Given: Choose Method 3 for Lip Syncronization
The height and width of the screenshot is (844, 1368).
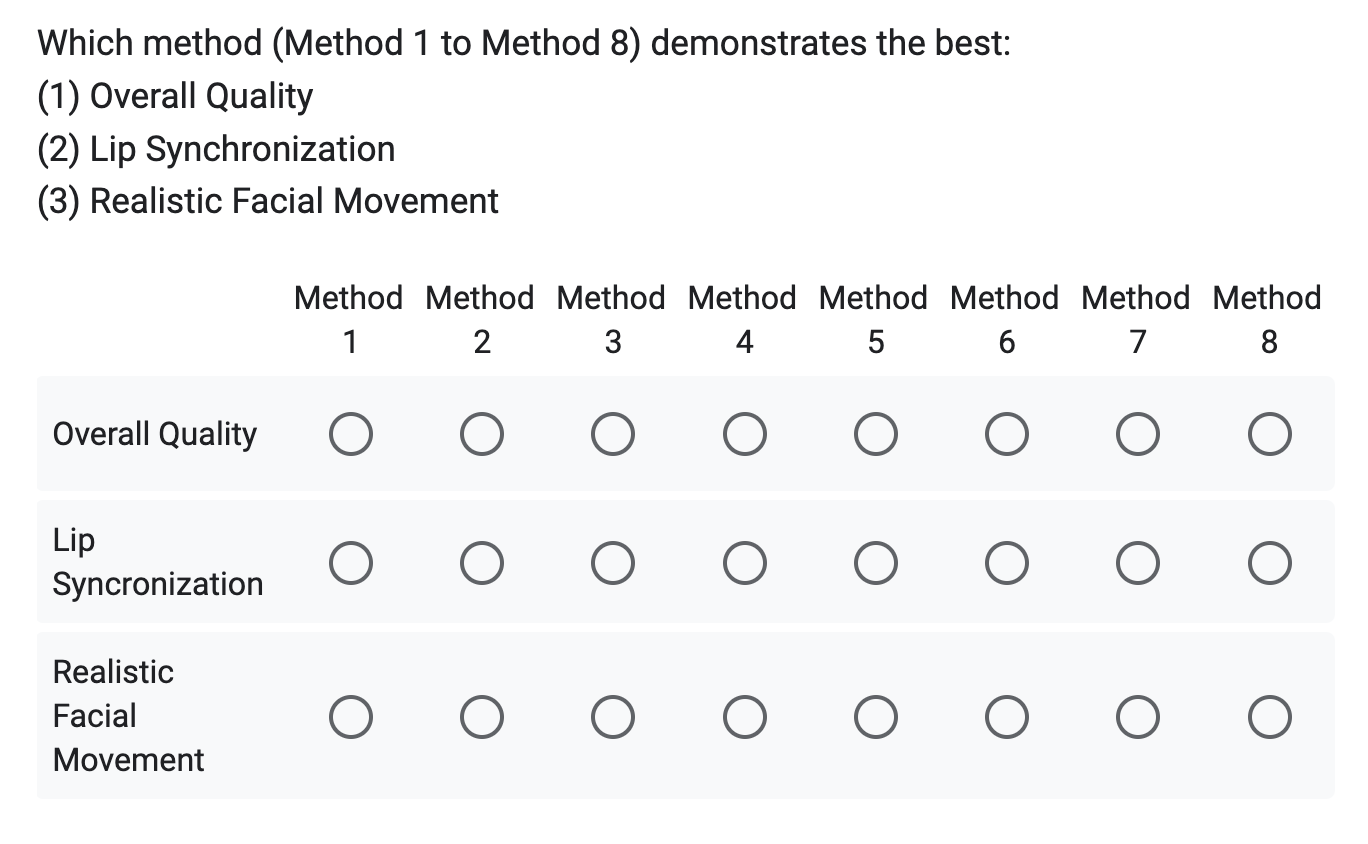Looking at the screenshot, I should pos(612,563).
